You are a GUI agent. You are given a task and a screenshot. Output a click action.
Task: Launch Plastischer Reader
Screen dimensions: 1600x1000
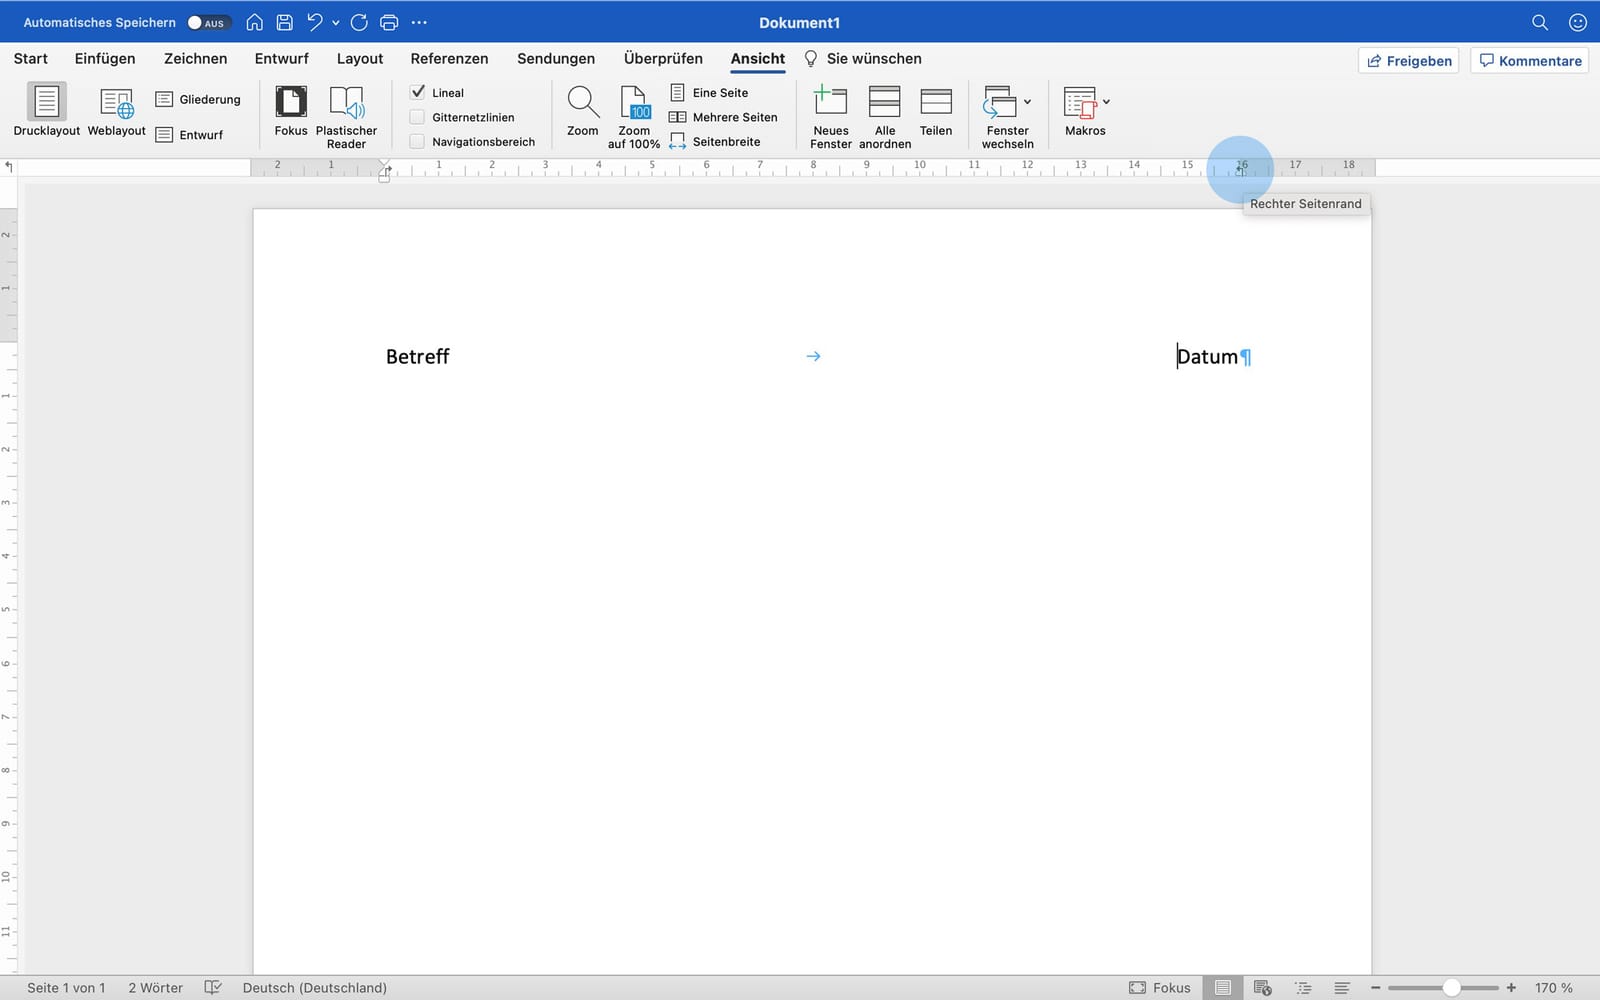[346, 117]
